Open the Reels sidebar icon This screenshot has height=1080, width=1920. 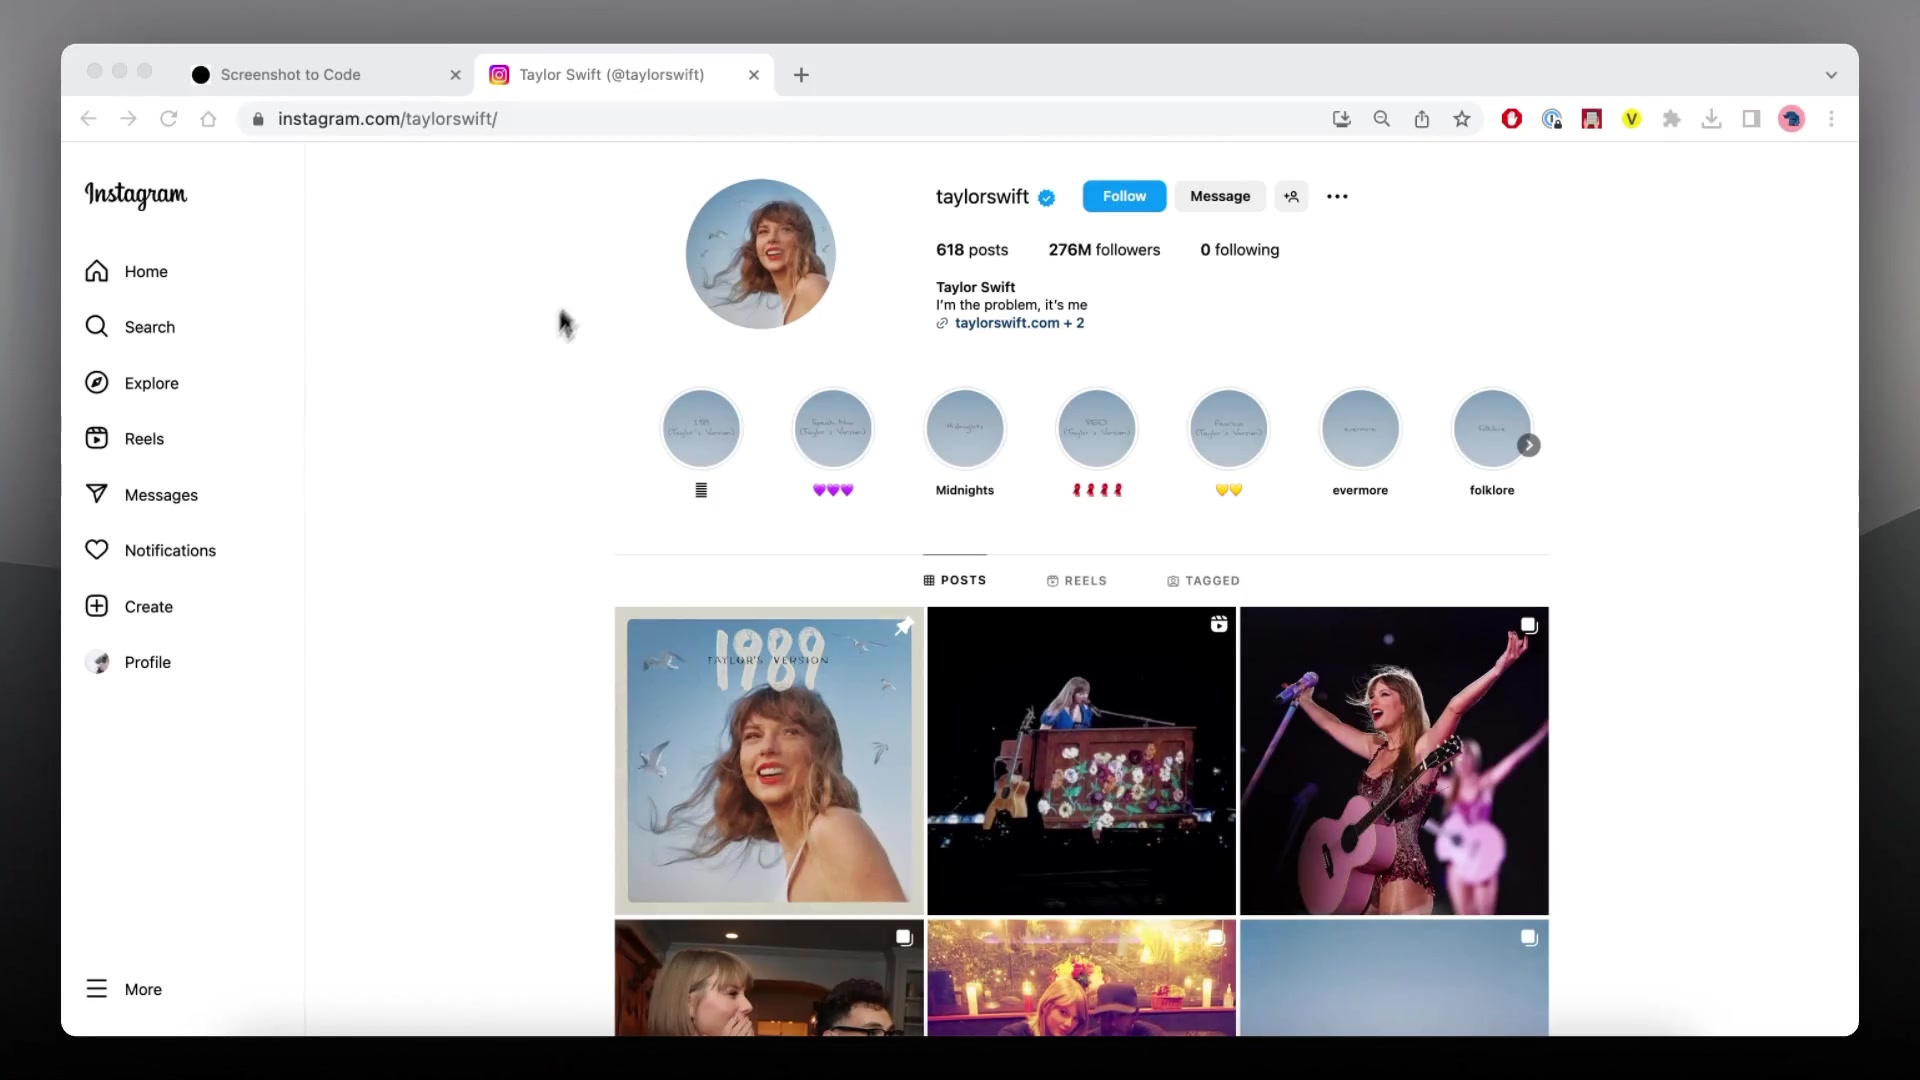point(97,439)
